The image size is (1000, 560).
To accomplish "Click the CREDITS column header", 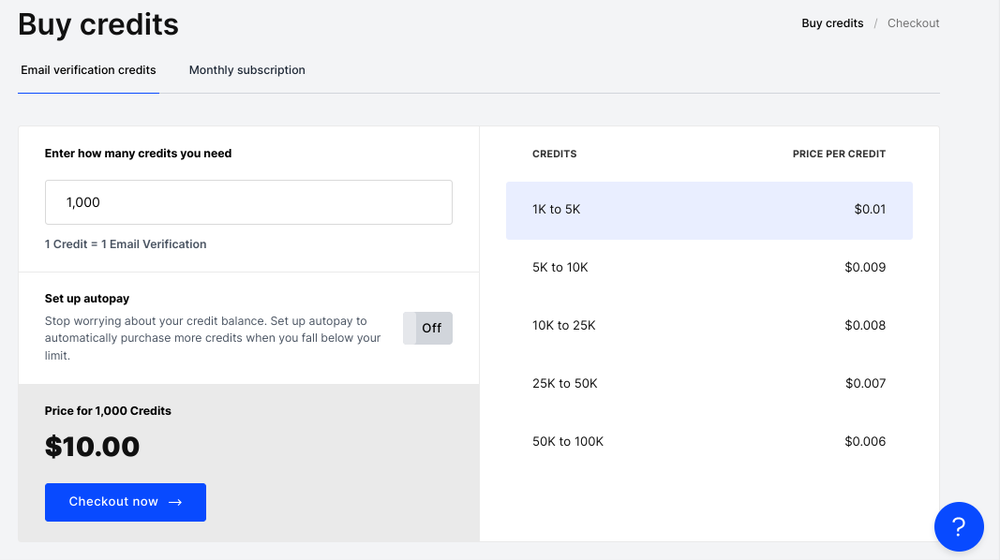I will 554,154.
